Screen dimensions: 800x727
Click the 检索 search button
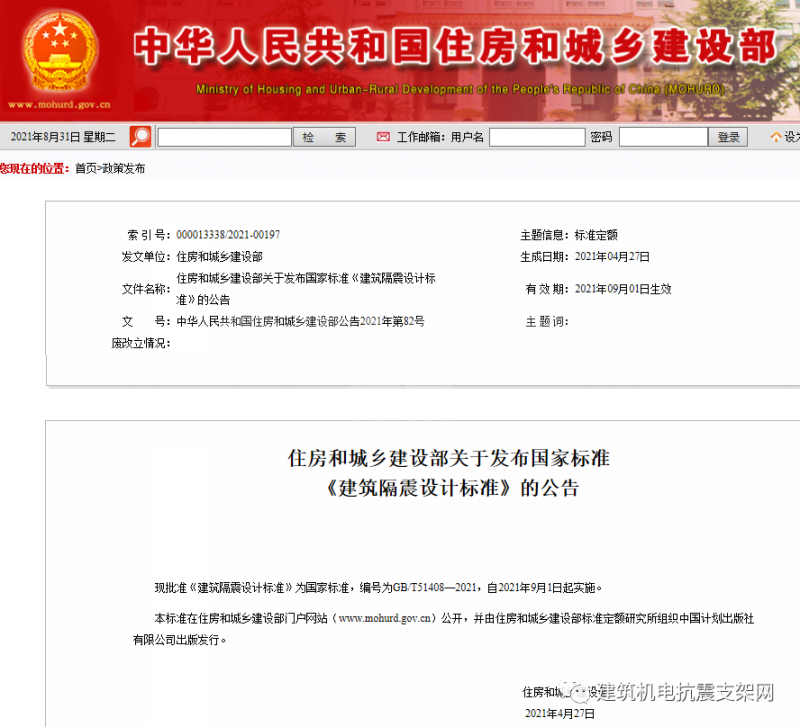click(x=324, y=137)
